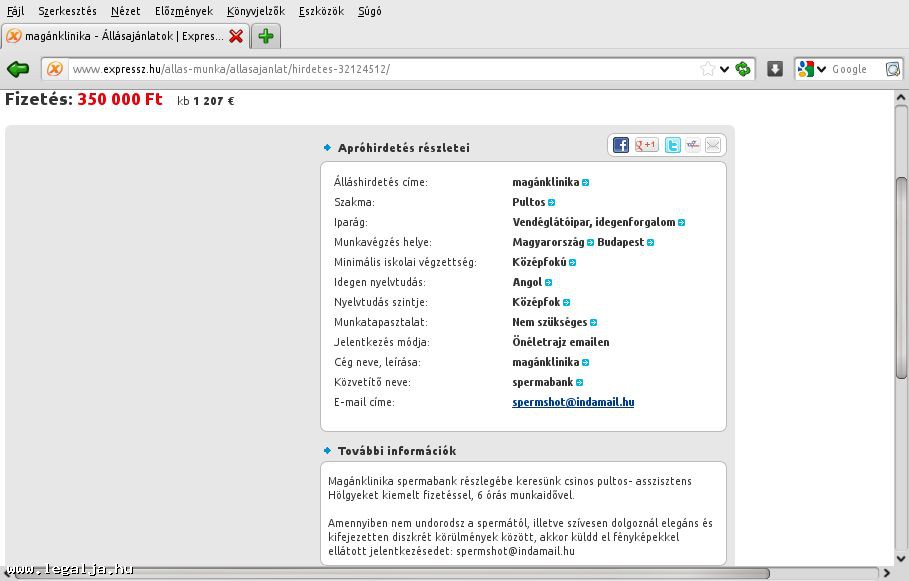The image size is (909, 581).
Task: Open the Fájl menu
Action: pyautogui.click(x=16, y=11)
